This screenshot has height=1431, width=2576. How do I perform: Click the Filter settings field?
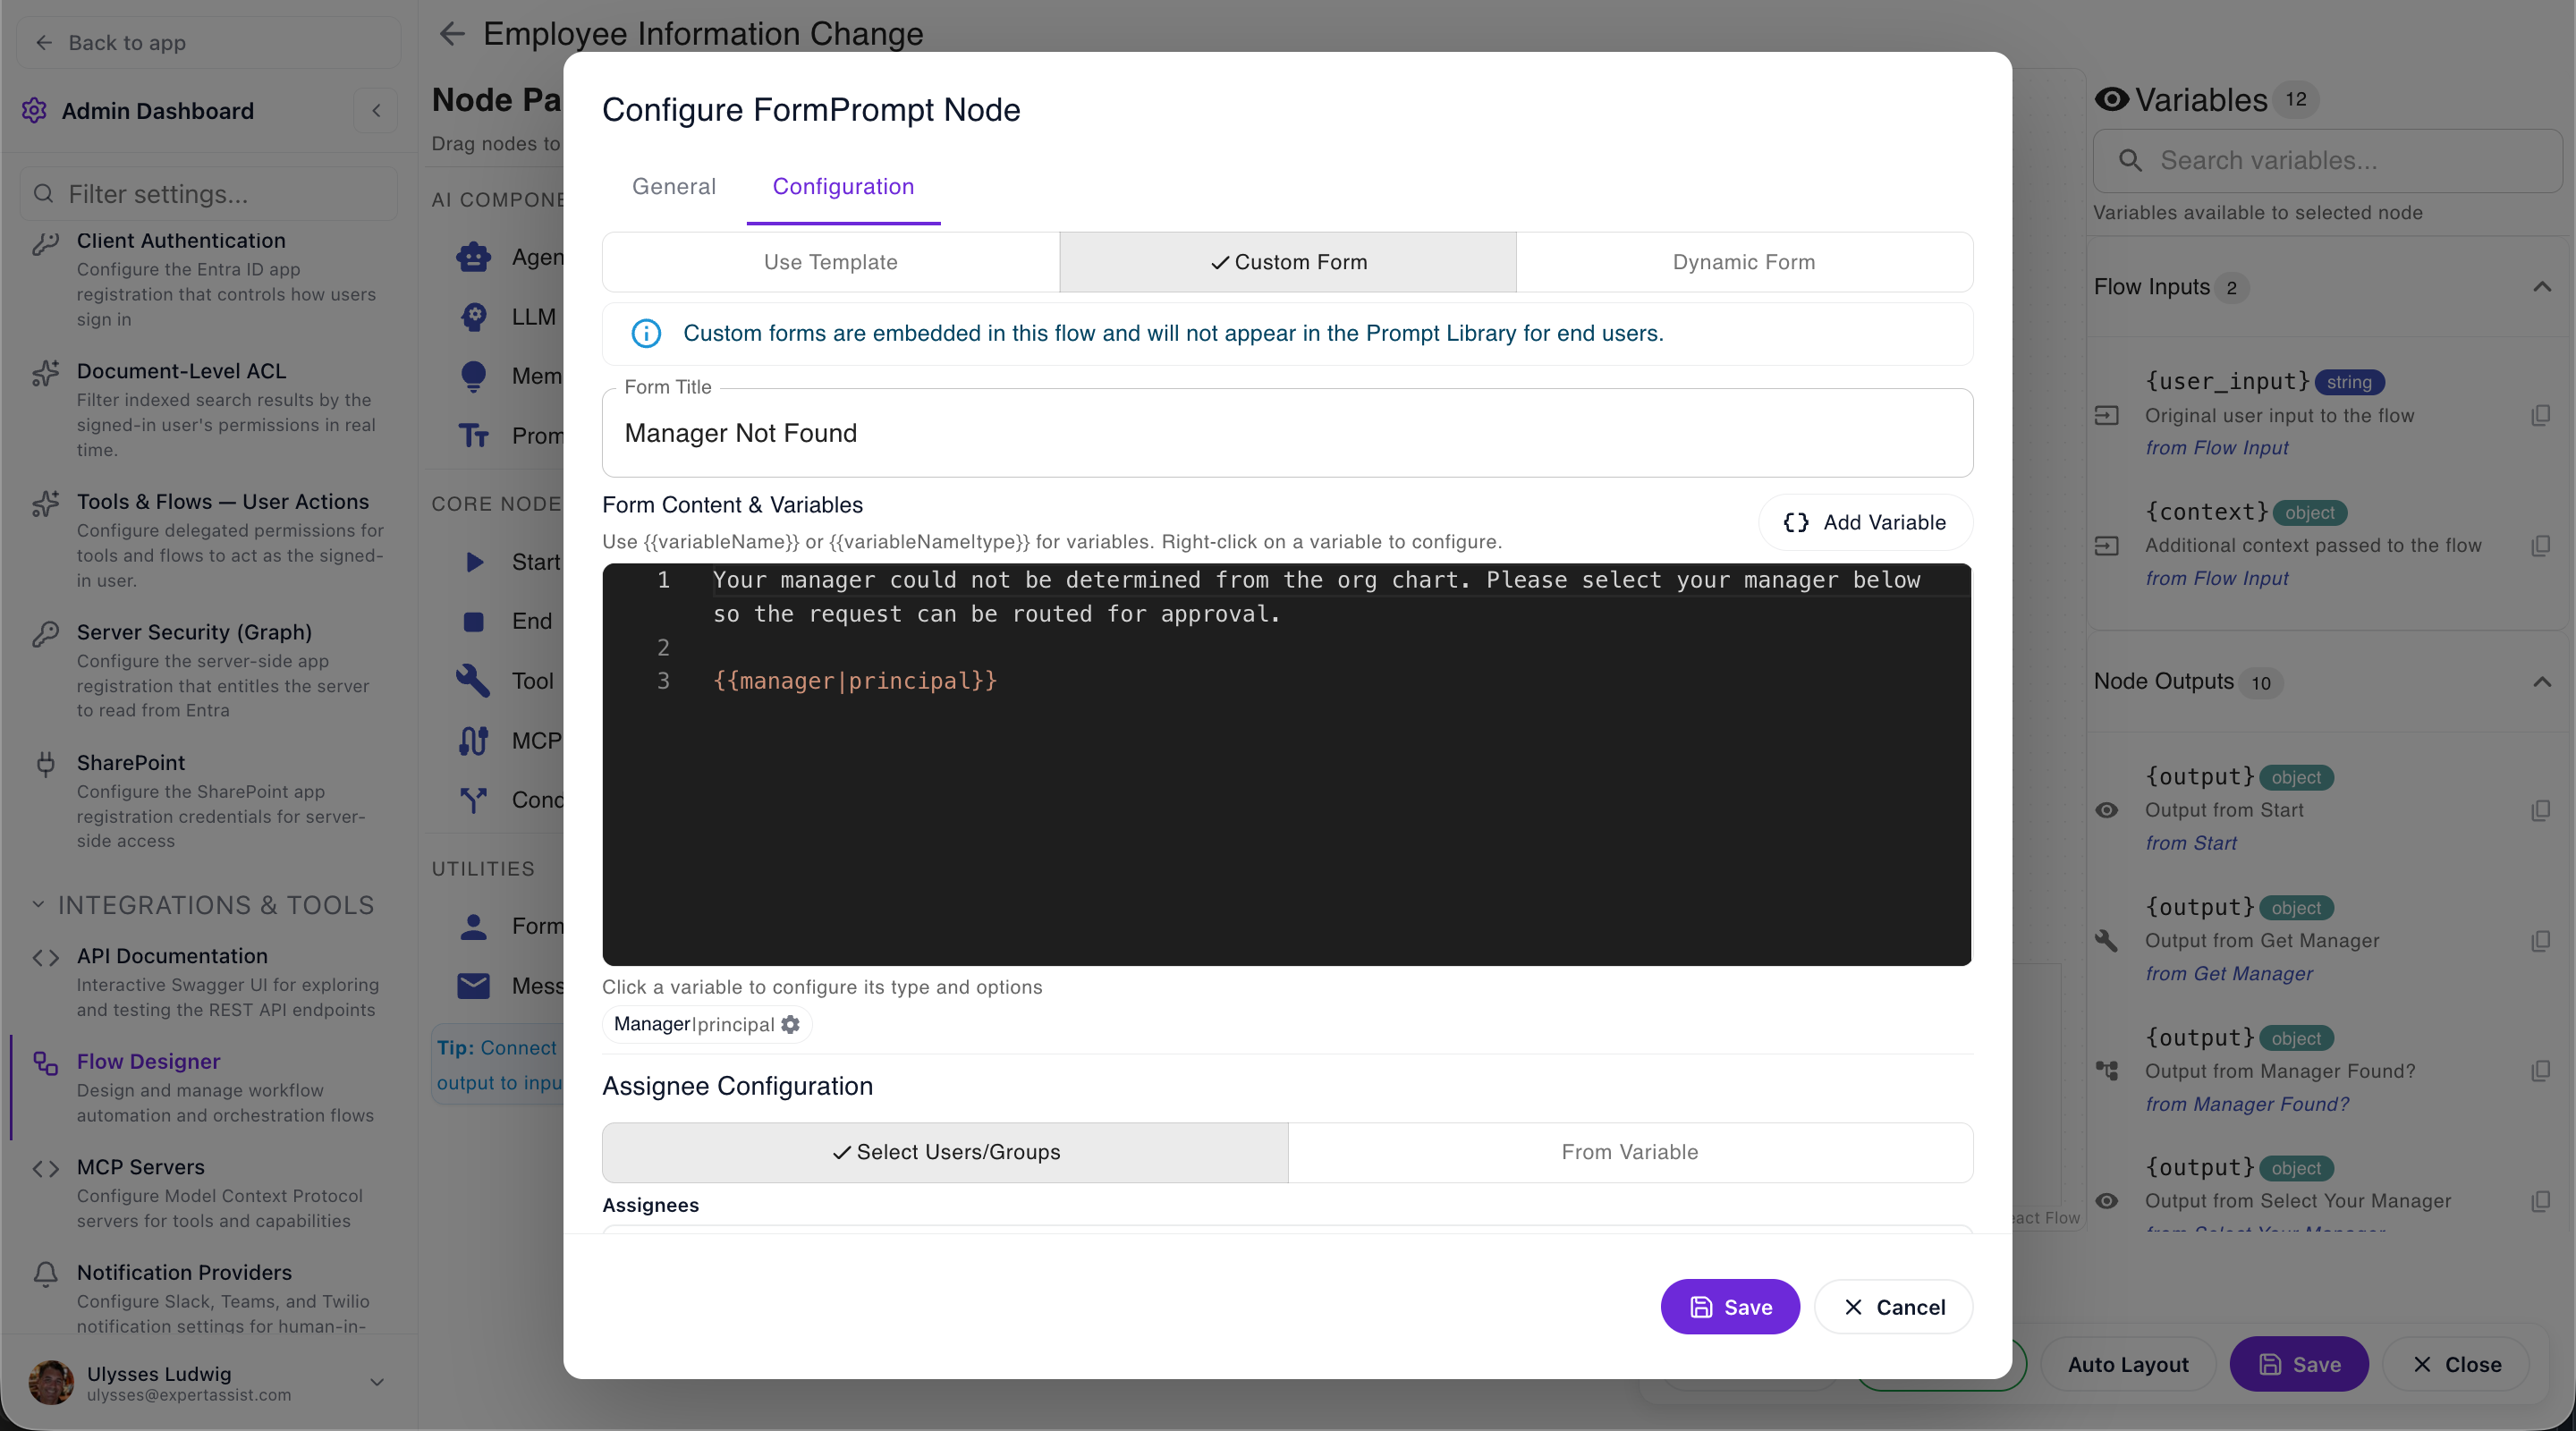click(x=208, y=194)
